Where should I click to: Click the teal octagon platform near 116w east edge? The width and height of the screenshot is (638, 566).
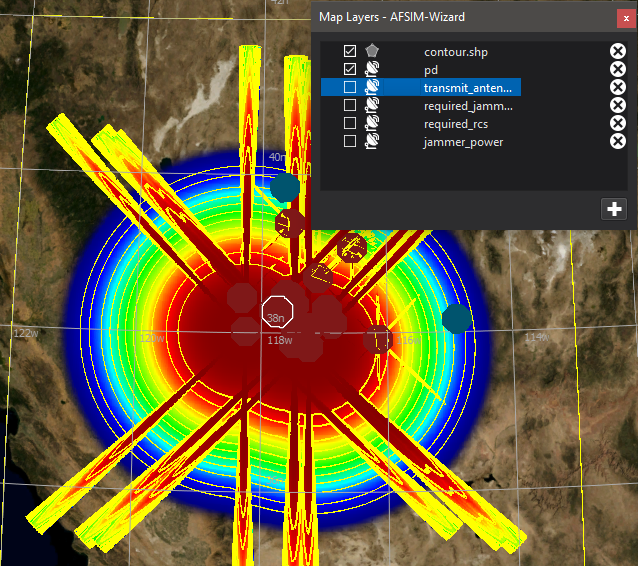[457, 319]
